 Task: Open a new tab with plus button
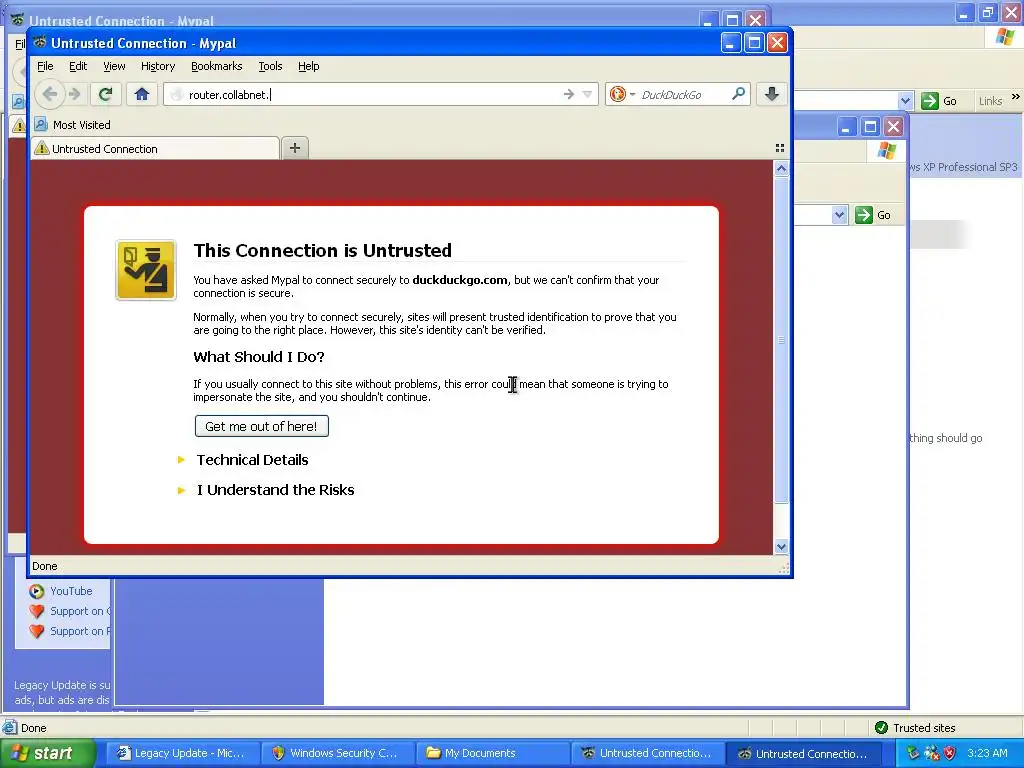(295, 148)
